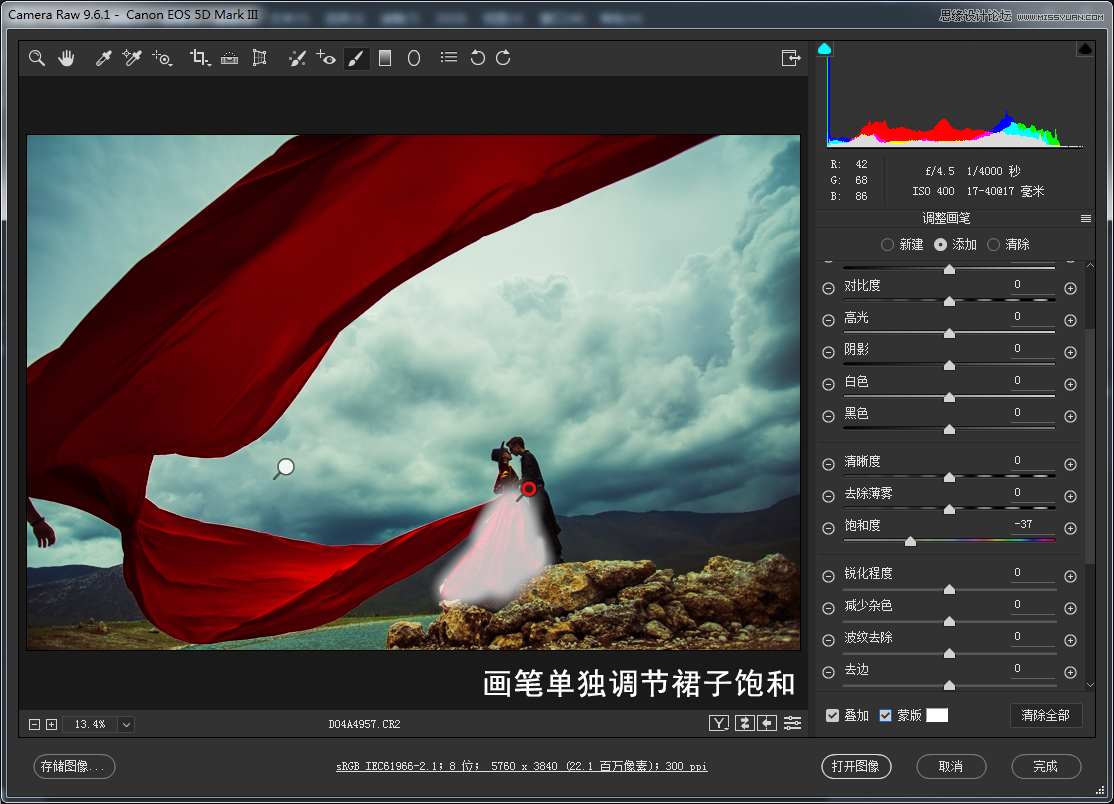Select the Red Eye Removal tool
1114x804 pixels.
(x=326, y=58)
